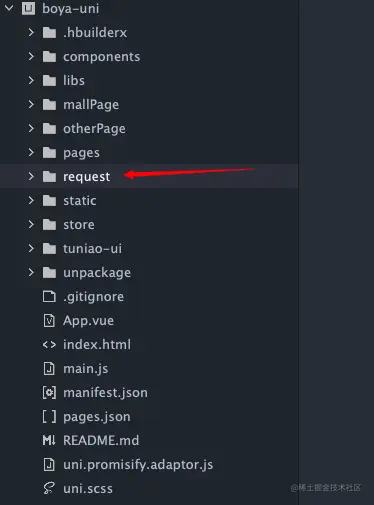Click the blank file icon beside .gitignore
The width and height of the screenshot is (374, 505).
point(49,296)
